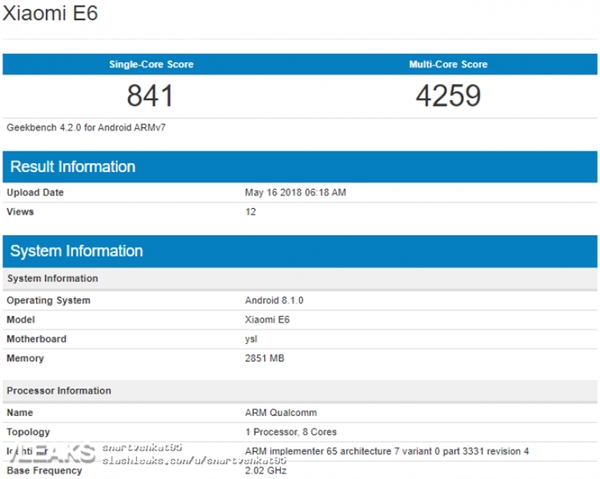Click the Operating System row label

(x=48, y=300)
